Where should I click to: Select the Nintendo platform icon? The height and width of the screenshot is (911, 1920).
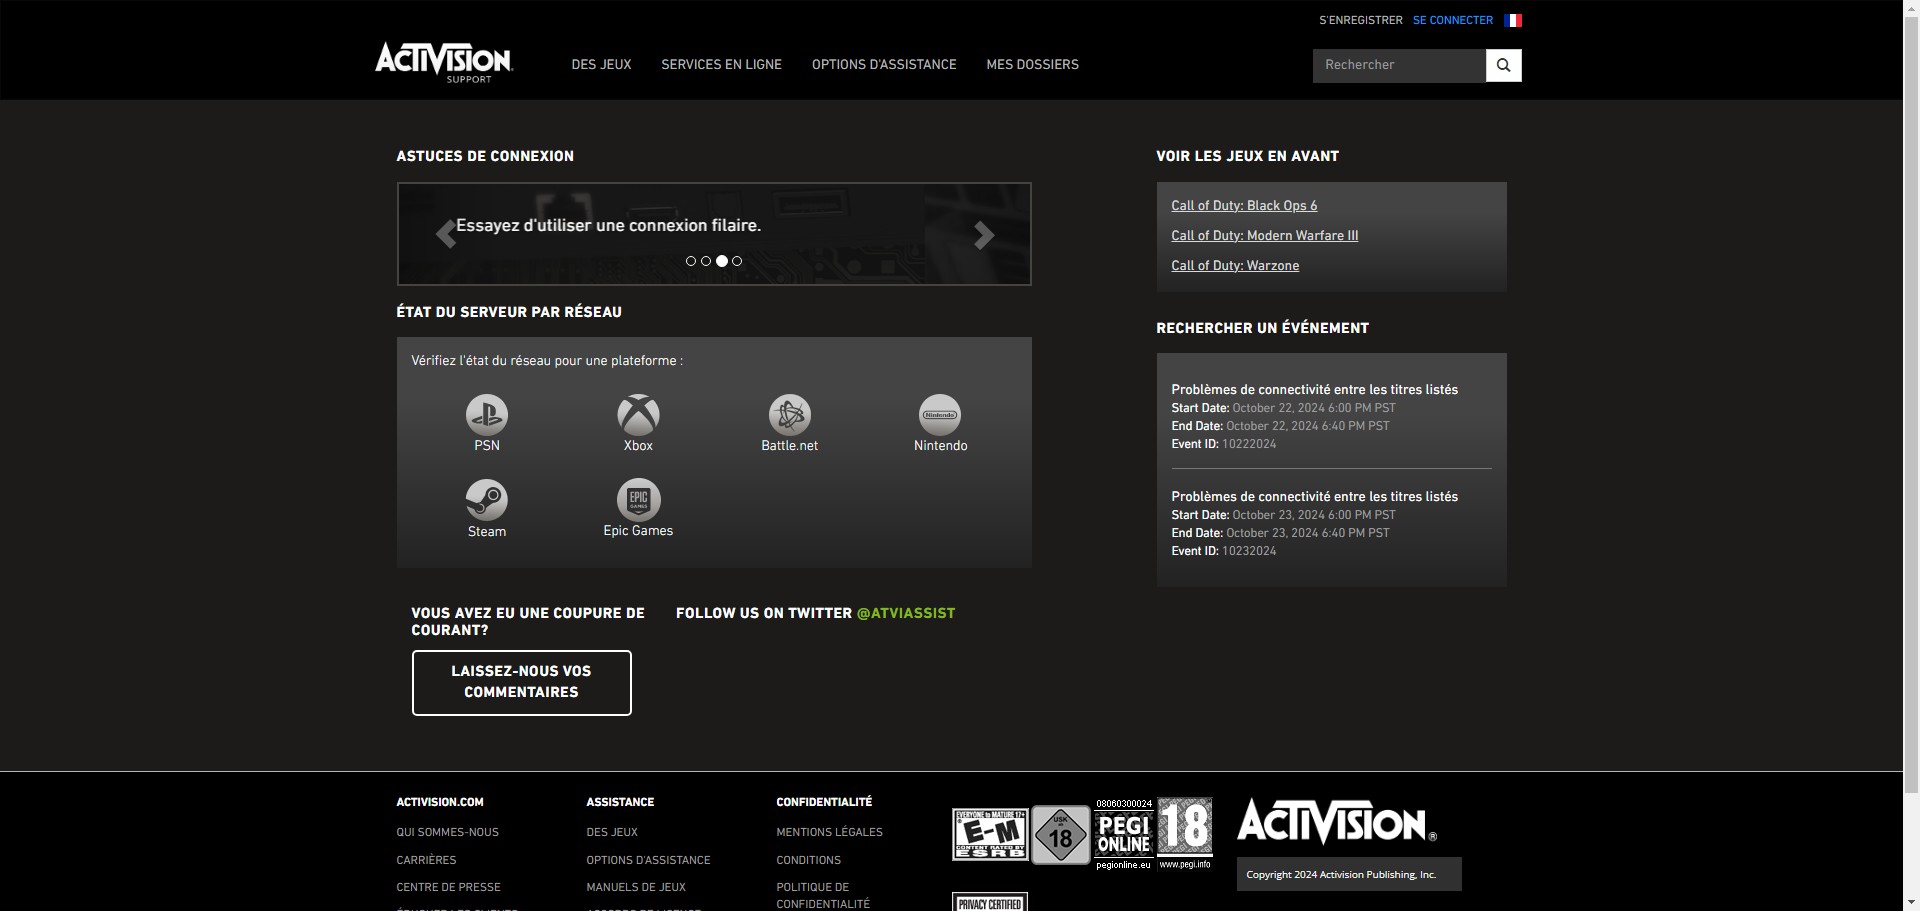[x=939, y=415]
